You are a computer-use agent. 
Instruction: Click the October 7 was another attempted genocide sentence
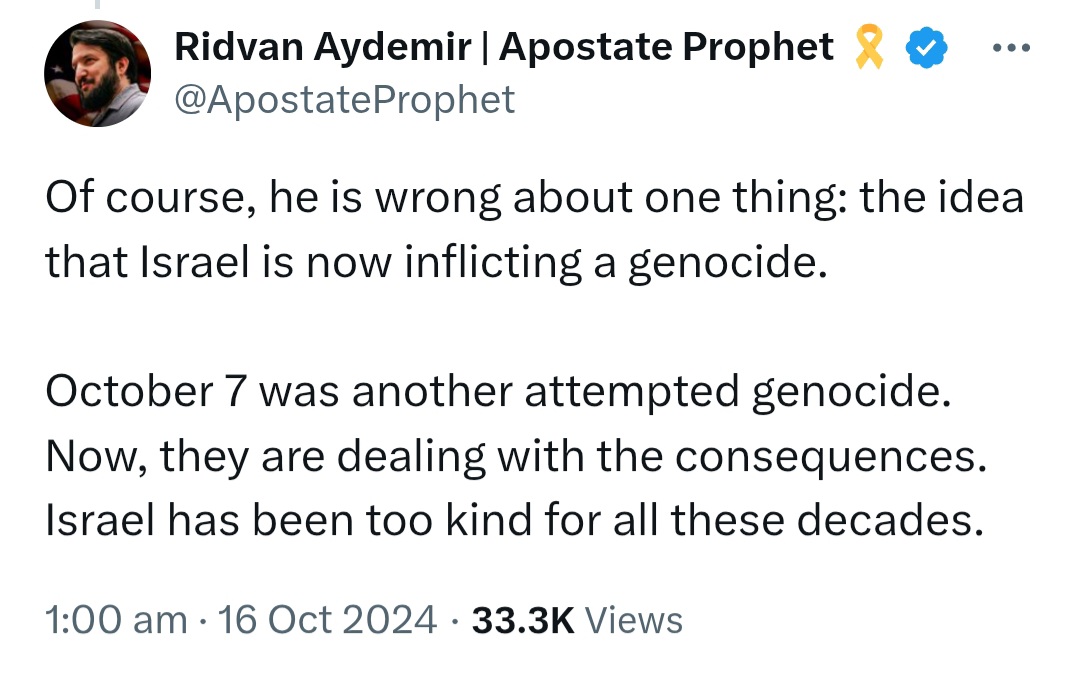498,391
